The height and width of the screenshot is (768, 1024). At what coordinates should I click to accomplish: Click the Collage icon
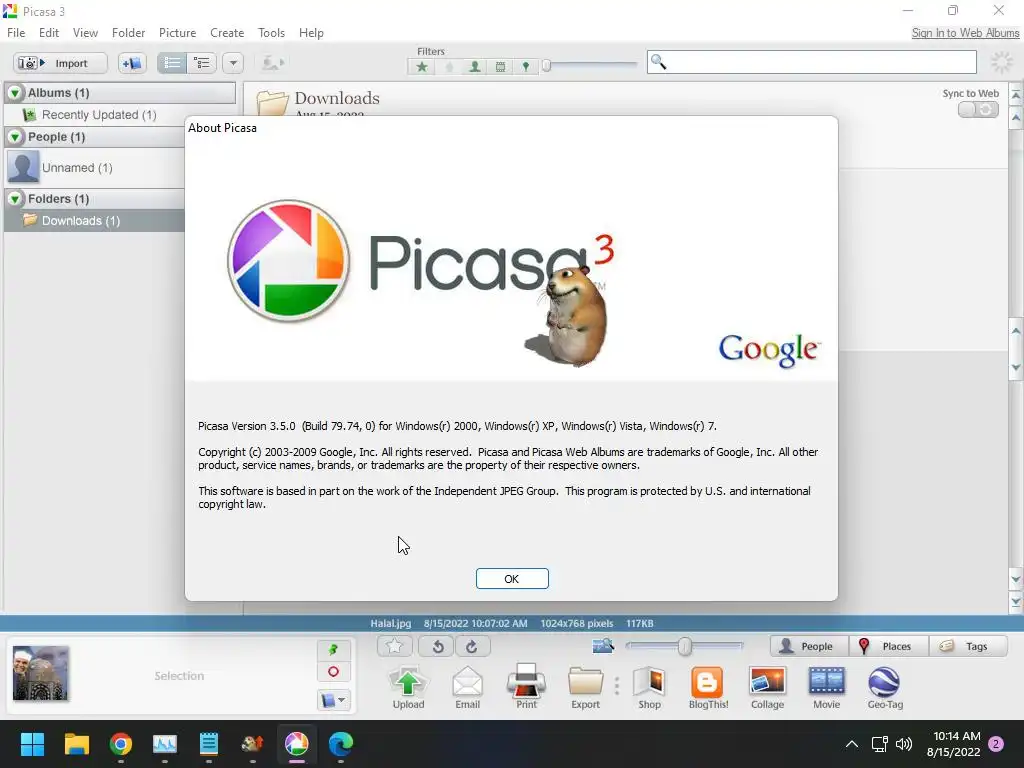click(767, 688)
